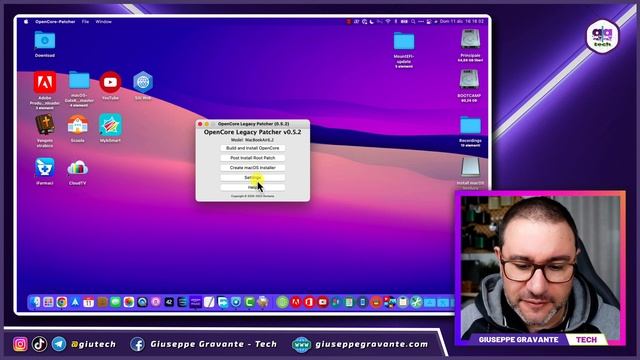Select the Sito Web globe icon
The image size is (640, 360).
point(143,82)
